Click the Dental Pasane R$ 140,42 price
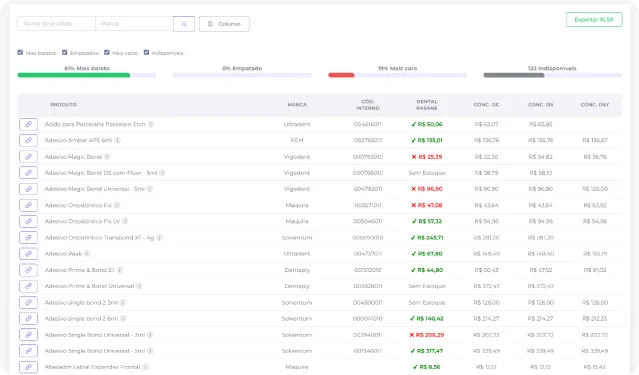 click(427, 318)
